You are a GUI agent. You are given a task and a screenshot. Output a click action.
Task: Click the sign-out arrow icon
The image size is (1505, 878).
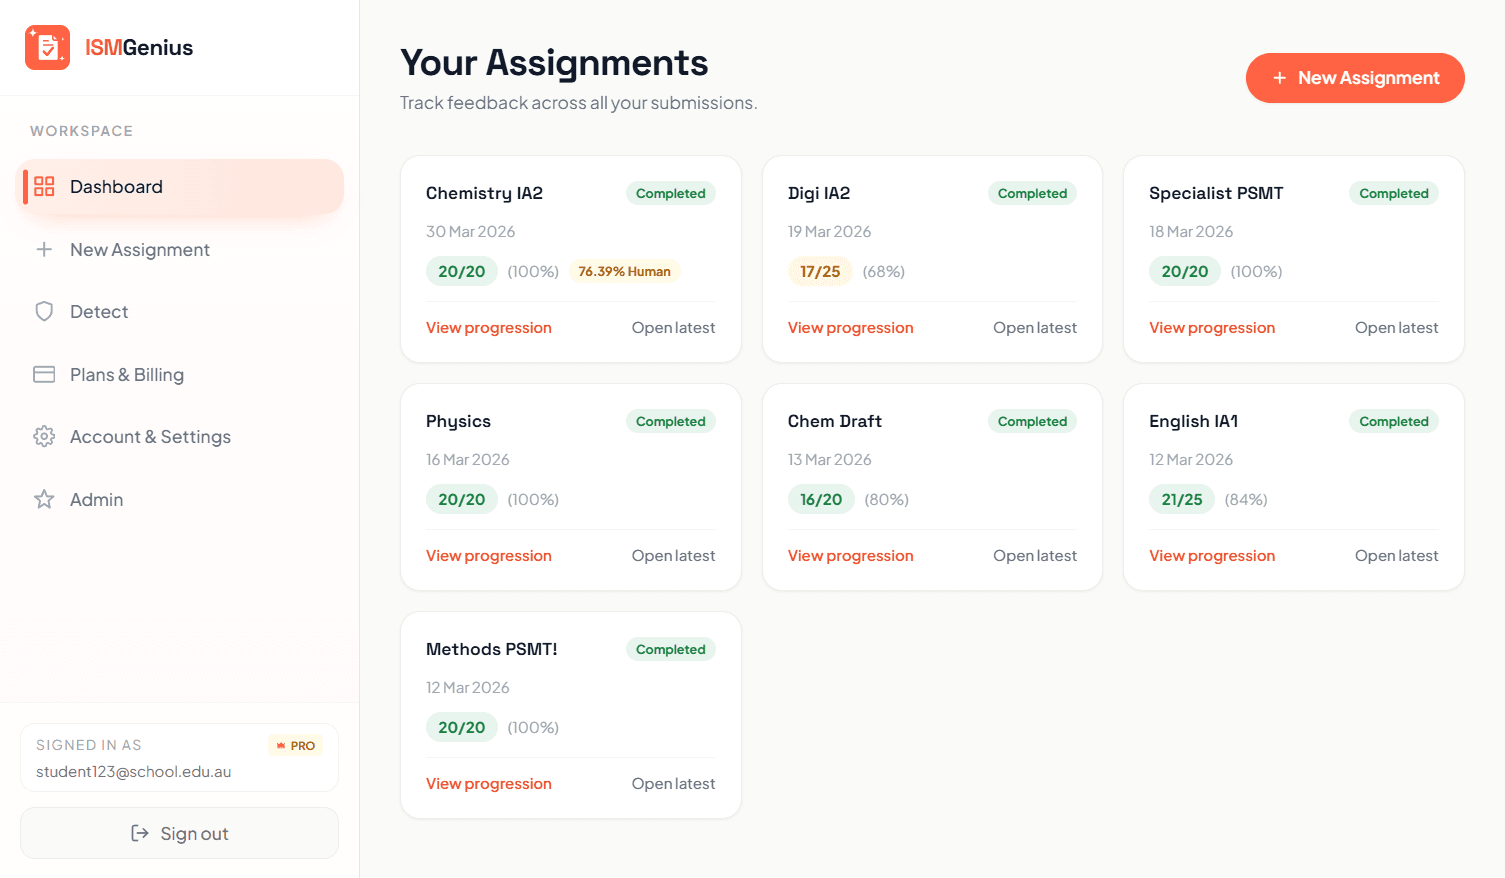tap(141, 833)
